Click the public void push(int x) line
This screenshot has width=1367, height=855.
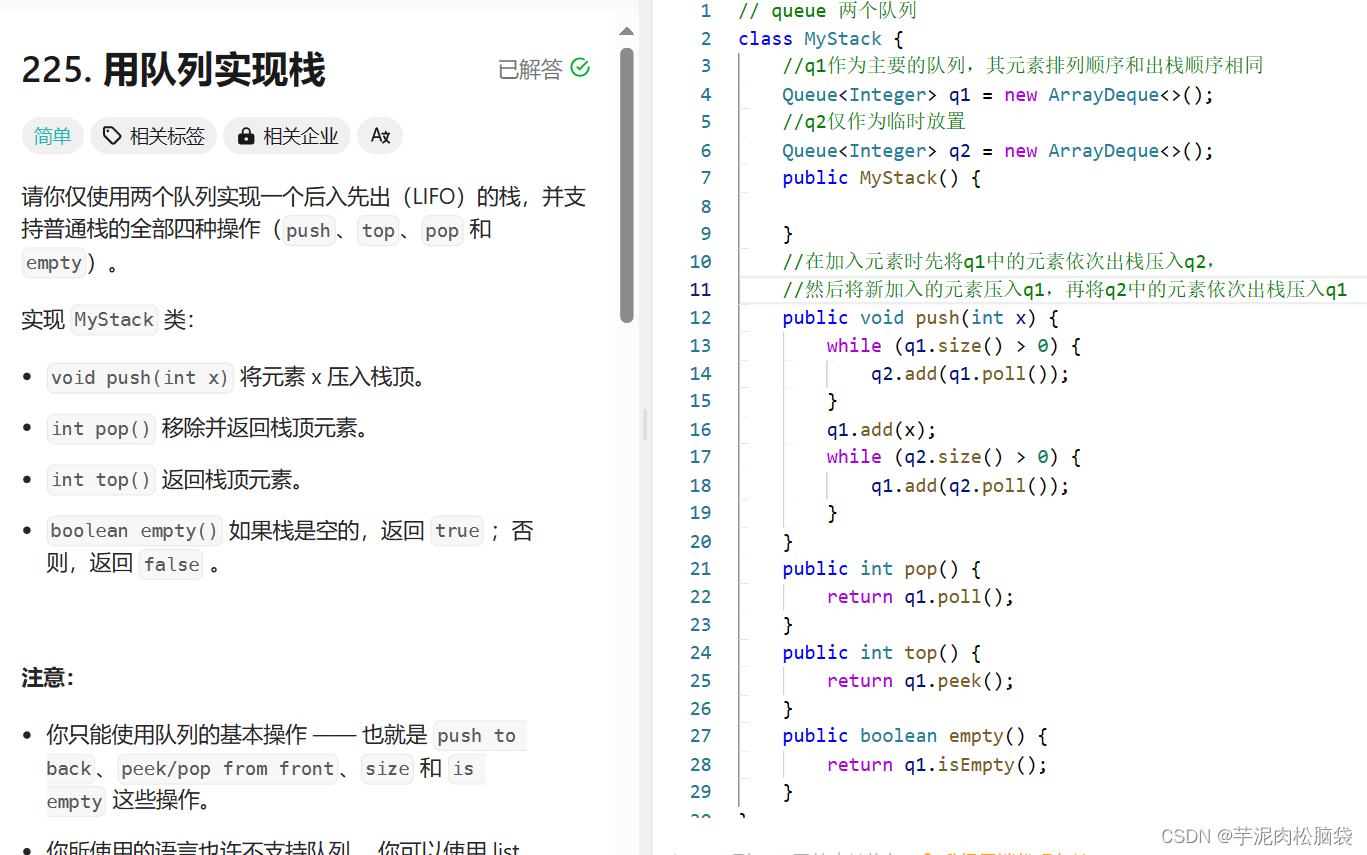(920, 318)
